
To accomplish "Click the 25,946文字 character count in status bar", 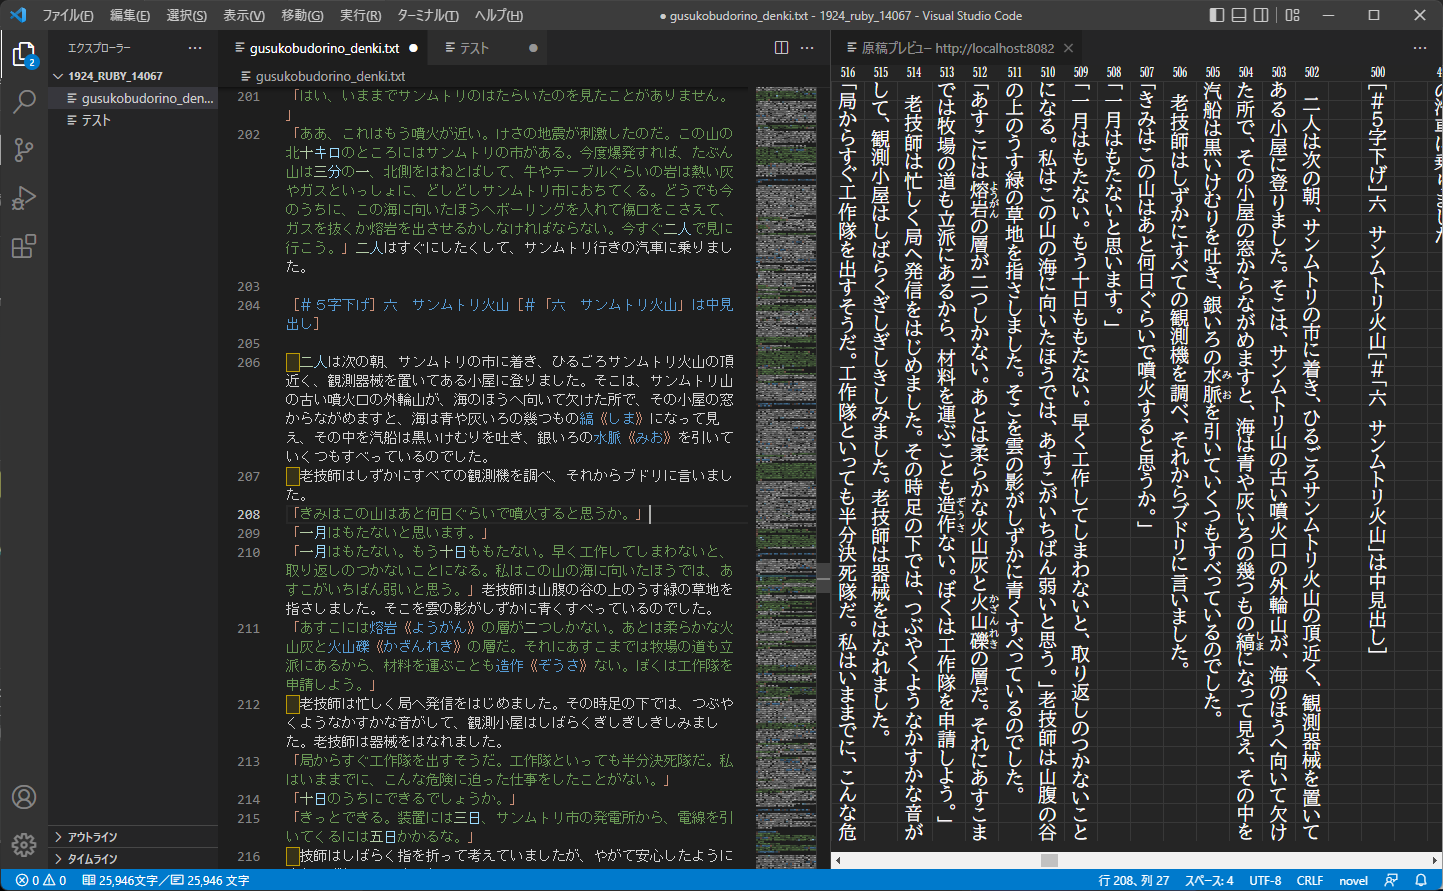I will tap(121, 881).
